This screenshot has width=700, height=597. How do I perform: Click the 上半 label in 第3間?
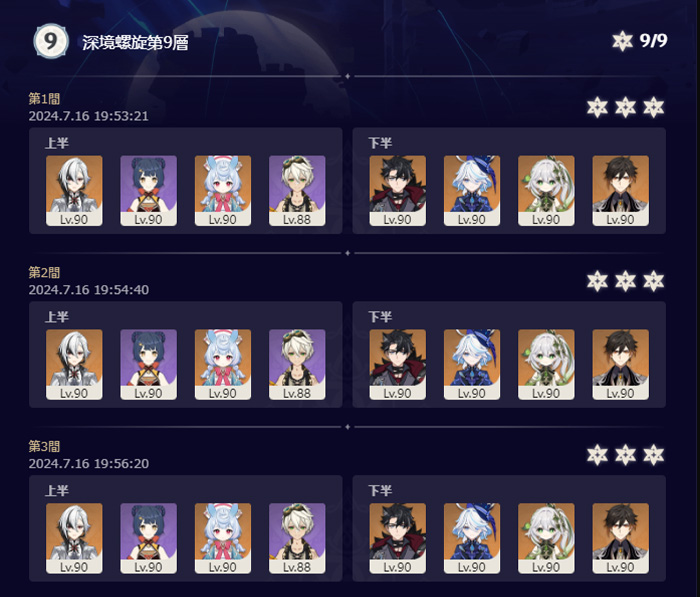click(57, 491)
